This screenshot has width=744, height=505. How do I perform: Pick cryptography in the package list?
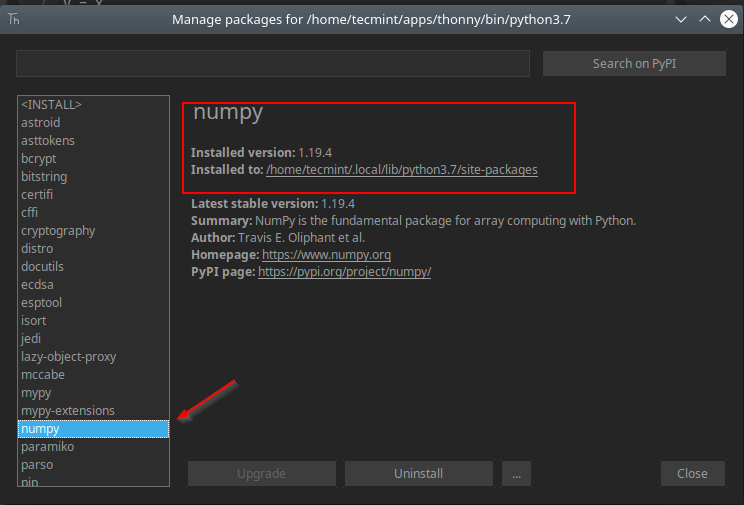click(x=58, y=231)
